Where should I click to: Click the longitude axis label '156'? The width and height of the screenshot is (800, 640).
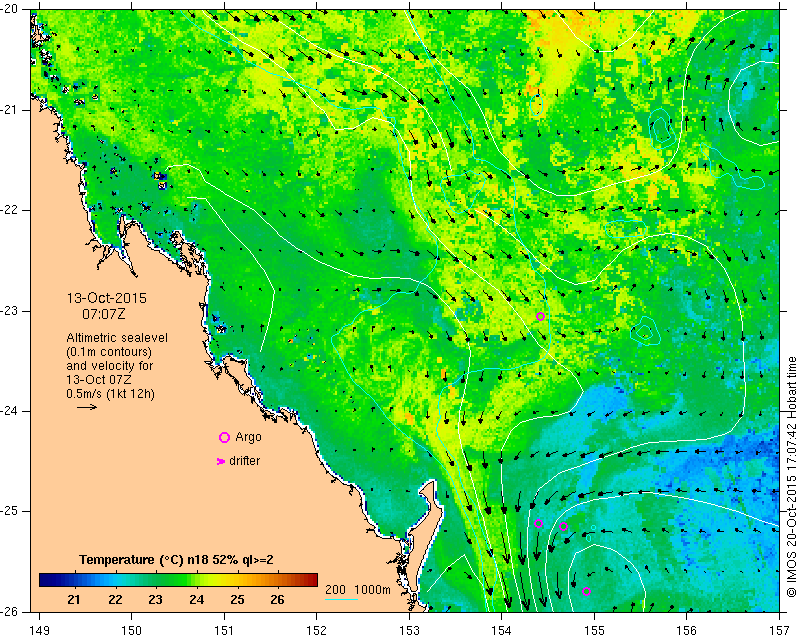[x=687, y=631]
